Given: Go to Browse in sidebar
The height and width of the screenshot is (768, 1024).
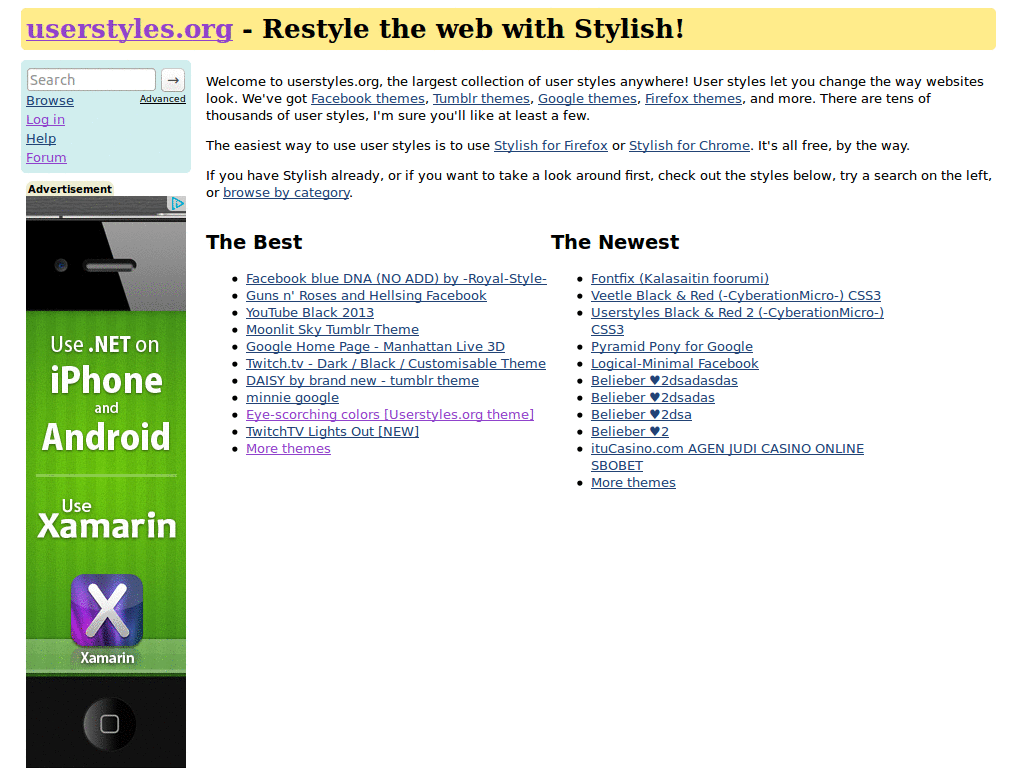Looking at the screenshot, I should point(50,101).
